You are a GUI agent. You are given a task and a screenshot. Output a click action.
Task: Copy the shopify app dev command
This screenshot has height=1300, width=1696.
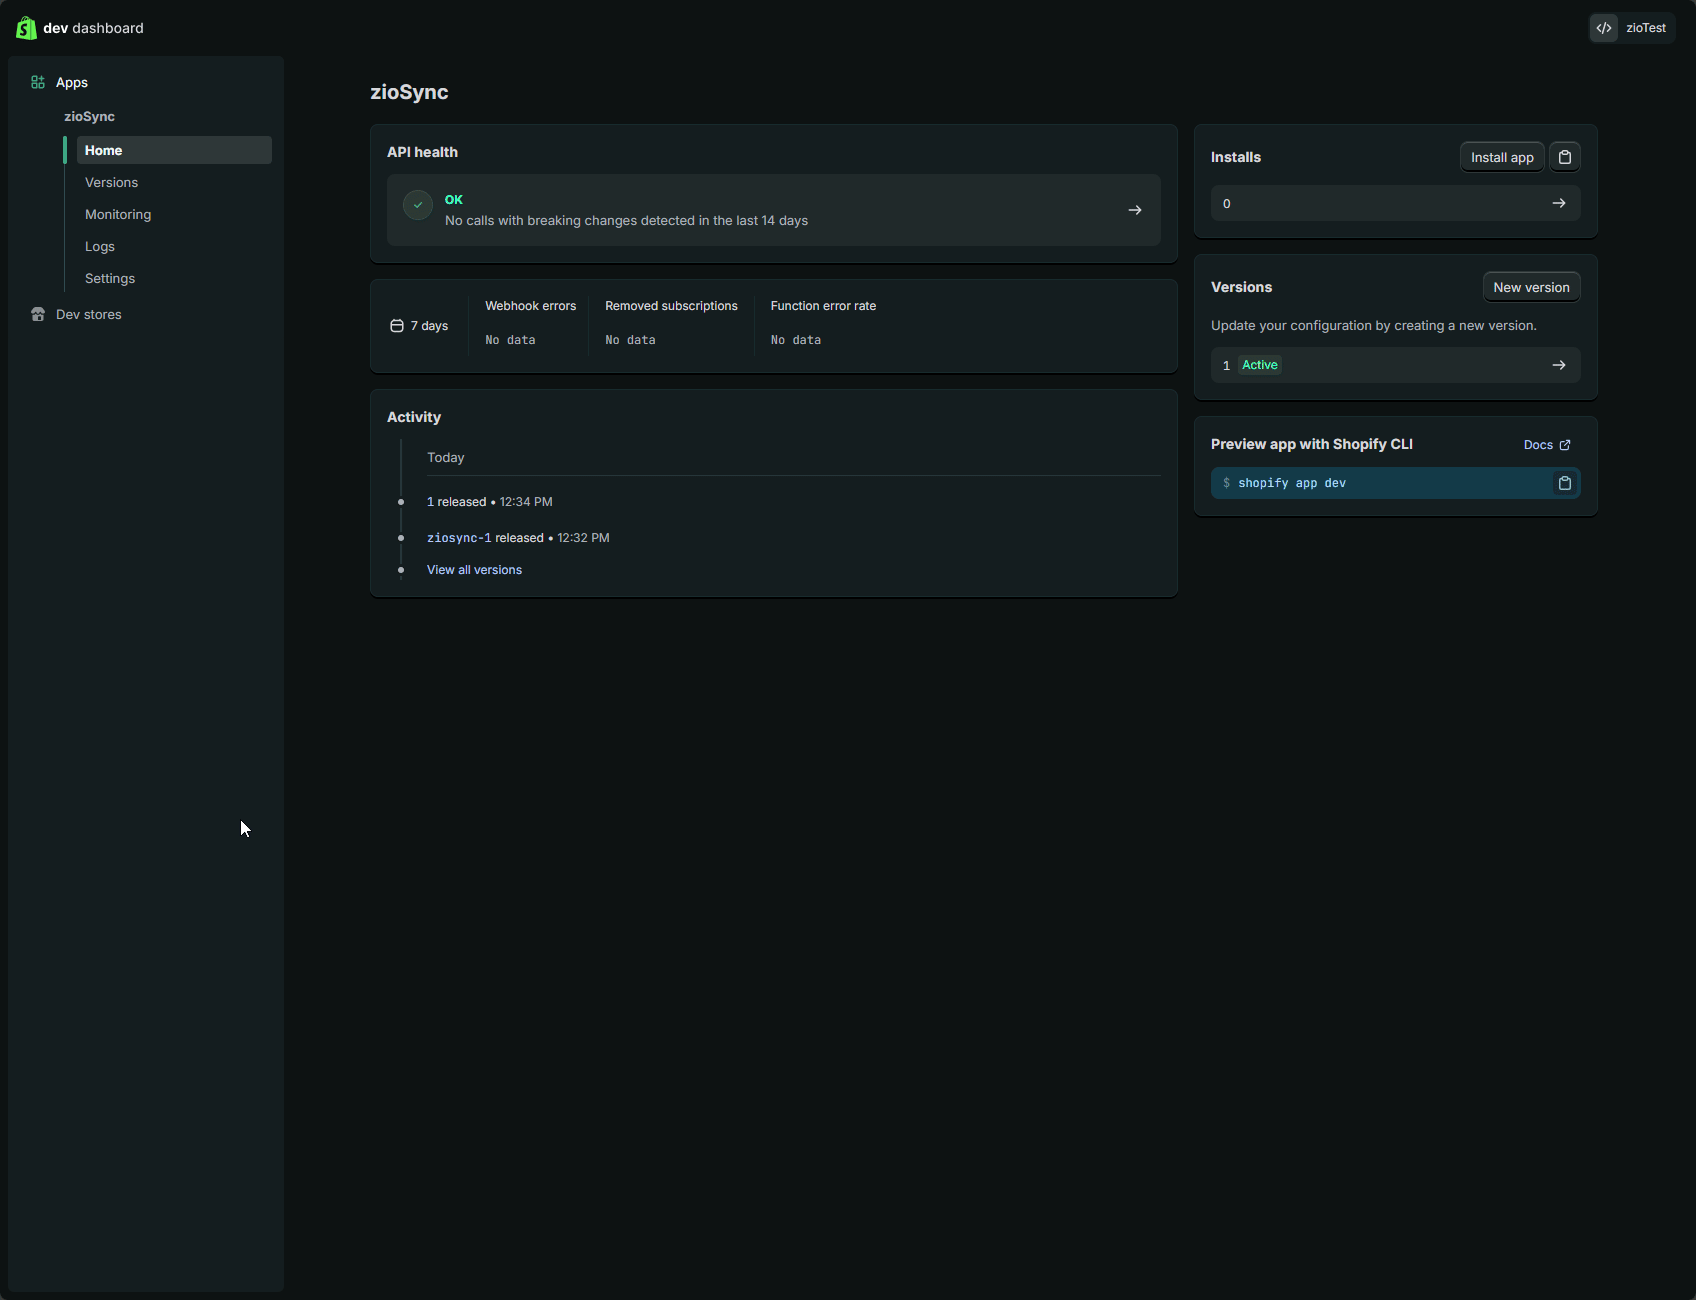coord(1565,483)
